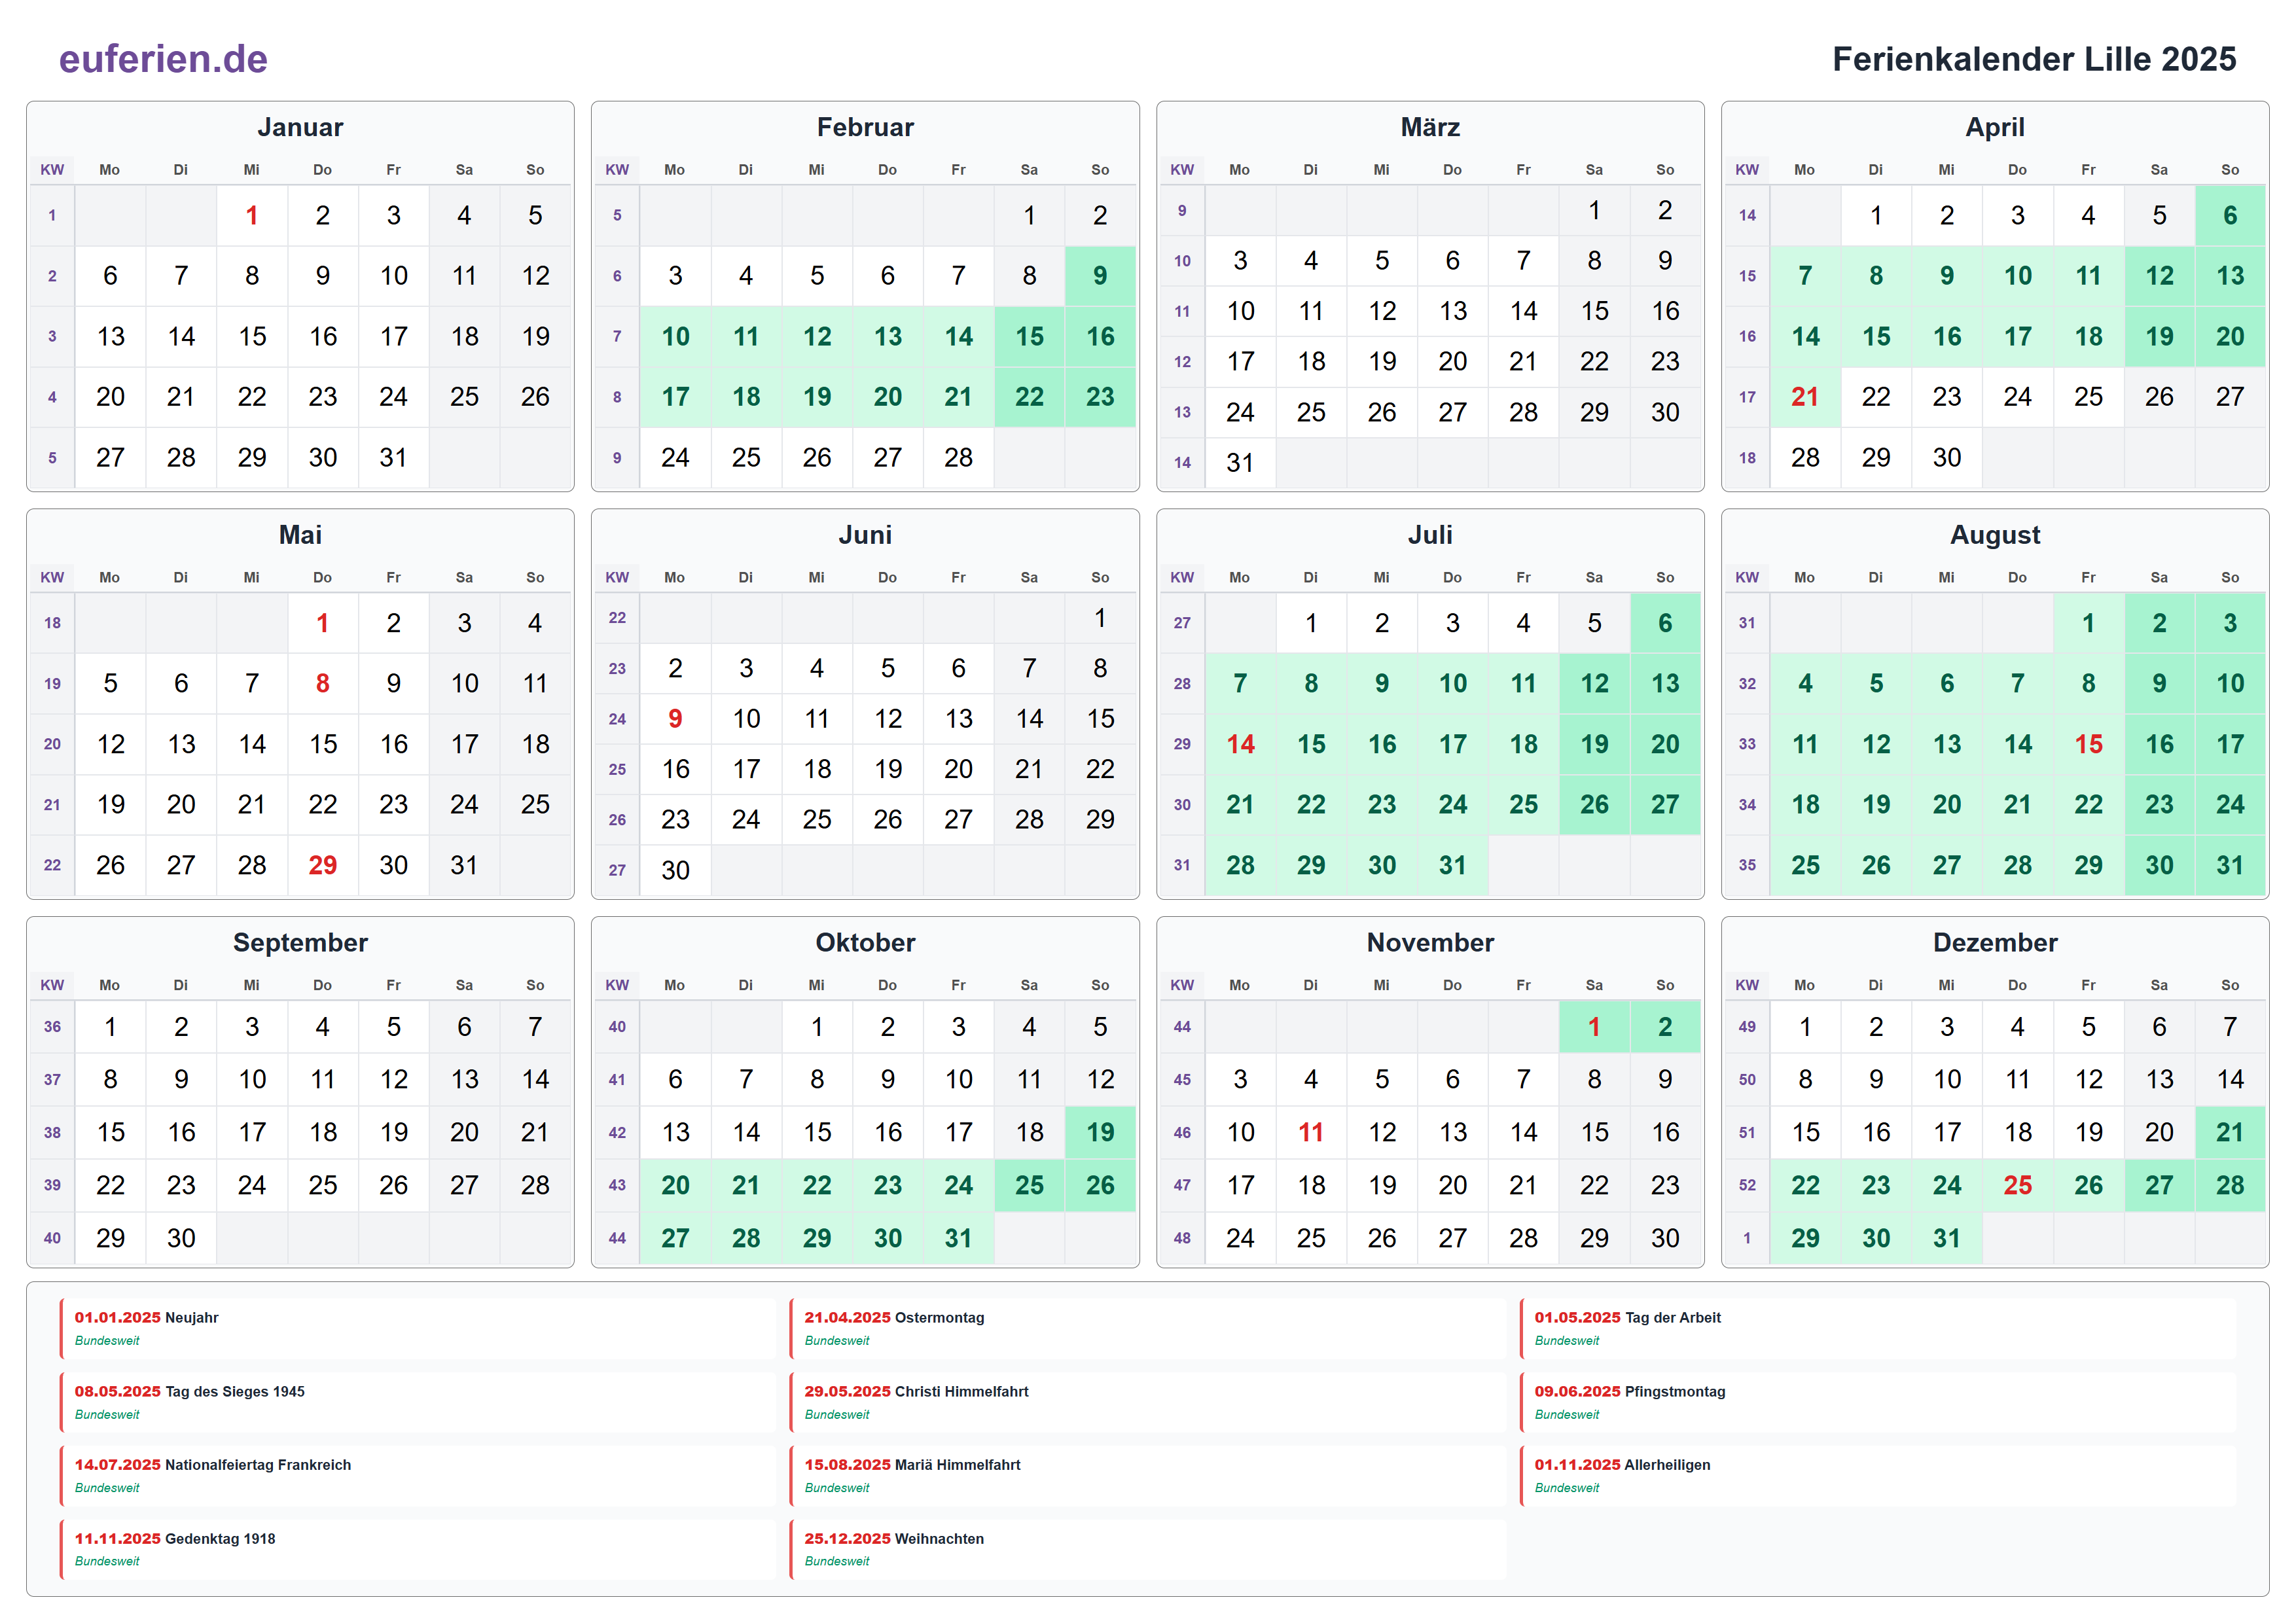Screen dimensions: 2296x1623
Task: Click green Sunday 19 in Oktober
Action: pos(1100,1132)
